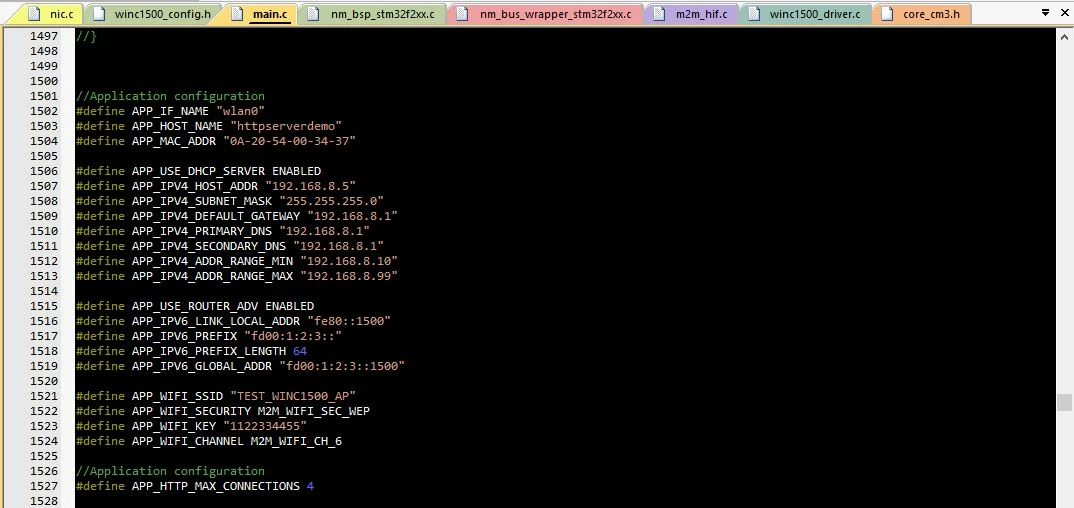The image size is (1074, 508).
Task: Click APP_IPV4_PRIMARY_DNS definition
Action: [223, 231]
